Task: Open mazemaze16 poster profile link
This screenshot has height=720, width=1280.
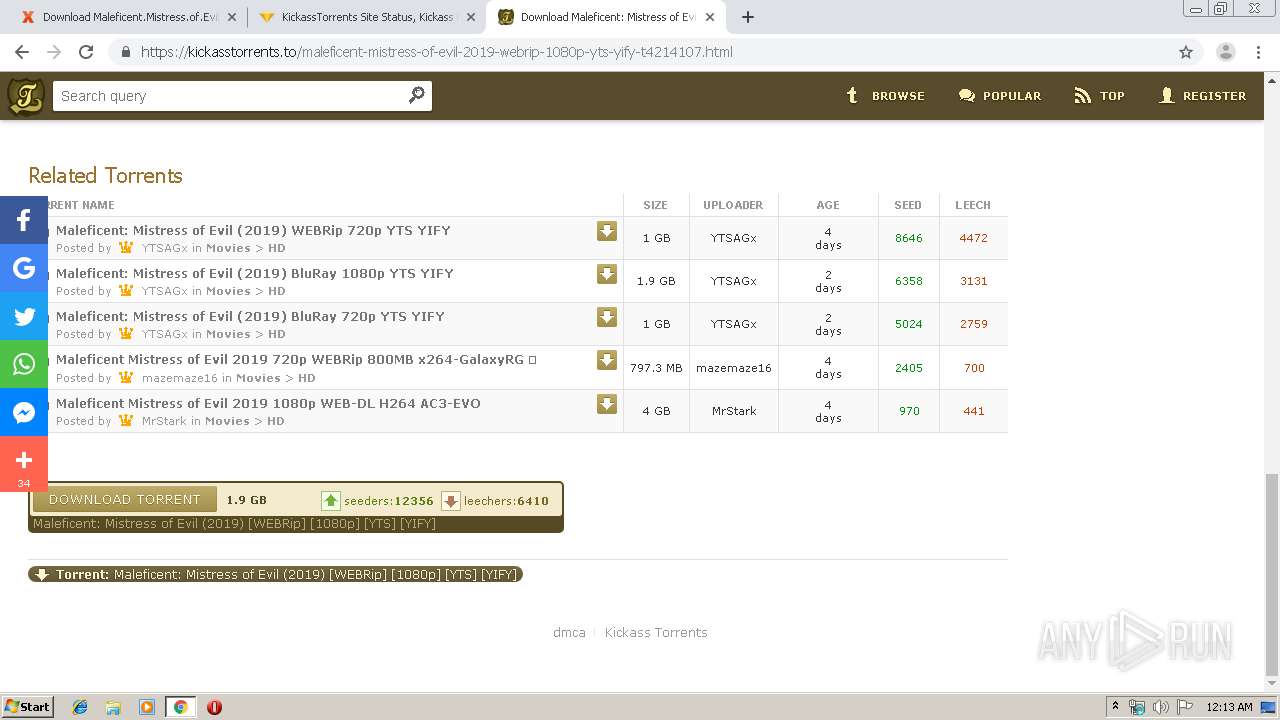Action: 180,378
